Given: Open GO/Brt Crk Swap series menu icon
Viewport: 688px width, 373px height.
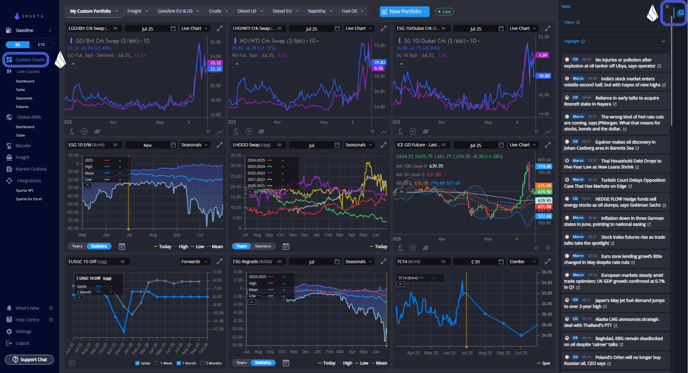Looking at the screenshot, I should coord(115,29).
